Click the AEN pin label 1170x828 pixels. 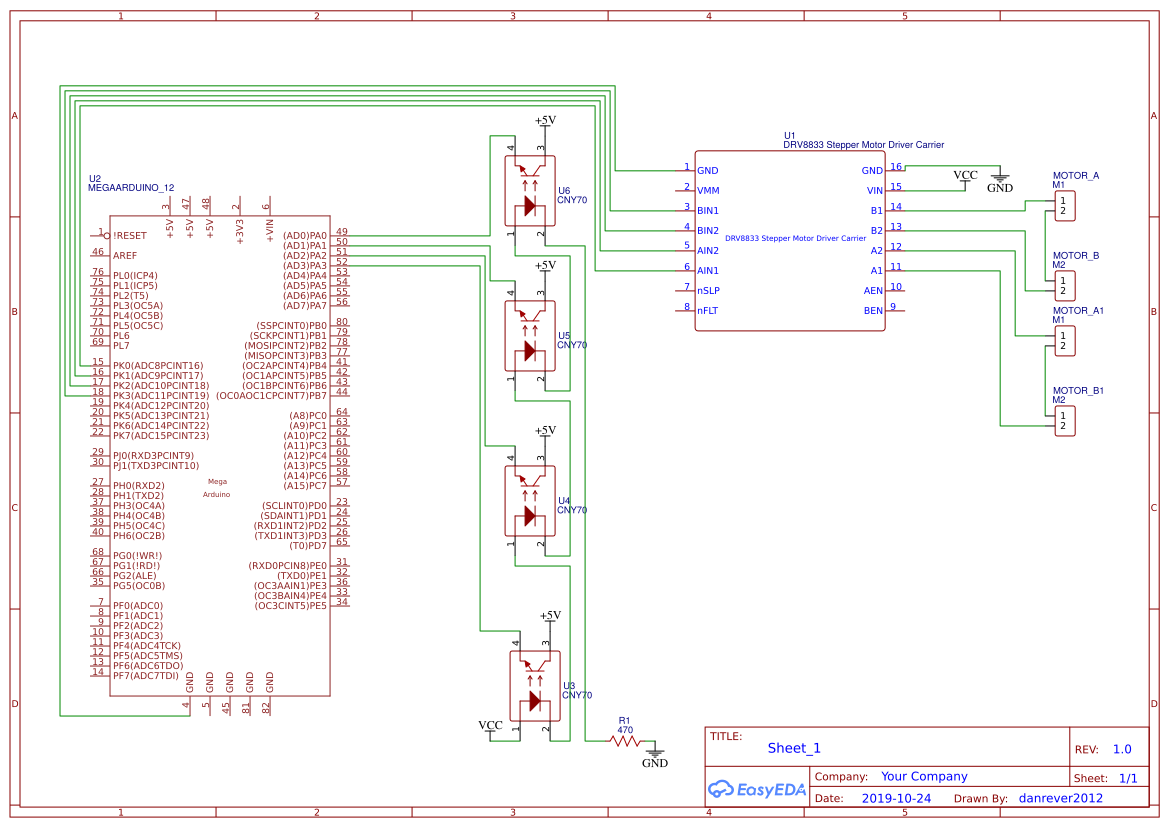[x=873, y=291]
